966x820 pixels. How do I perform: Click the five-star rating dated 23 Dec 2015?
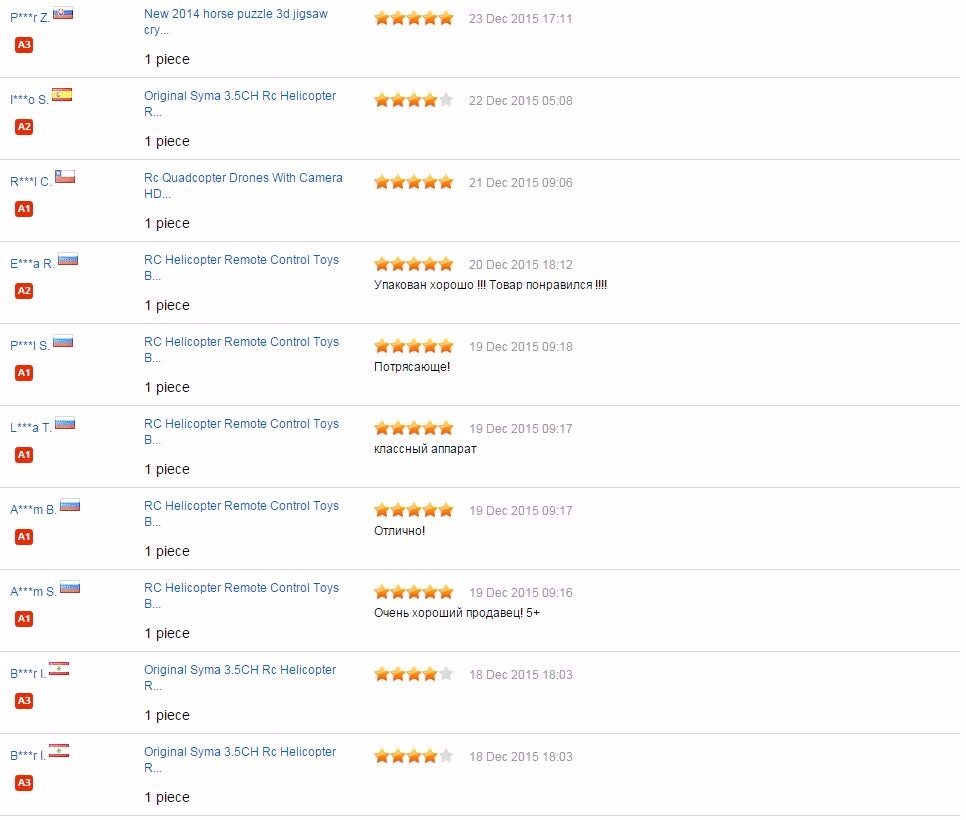(x=413, y=19)
